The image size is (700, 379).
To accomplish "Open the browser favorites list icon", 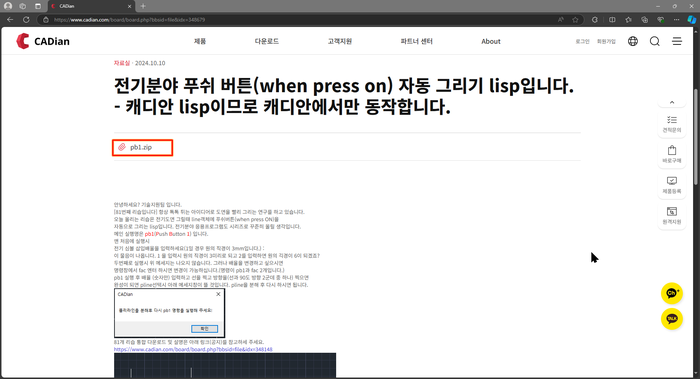I will point(628,20).
